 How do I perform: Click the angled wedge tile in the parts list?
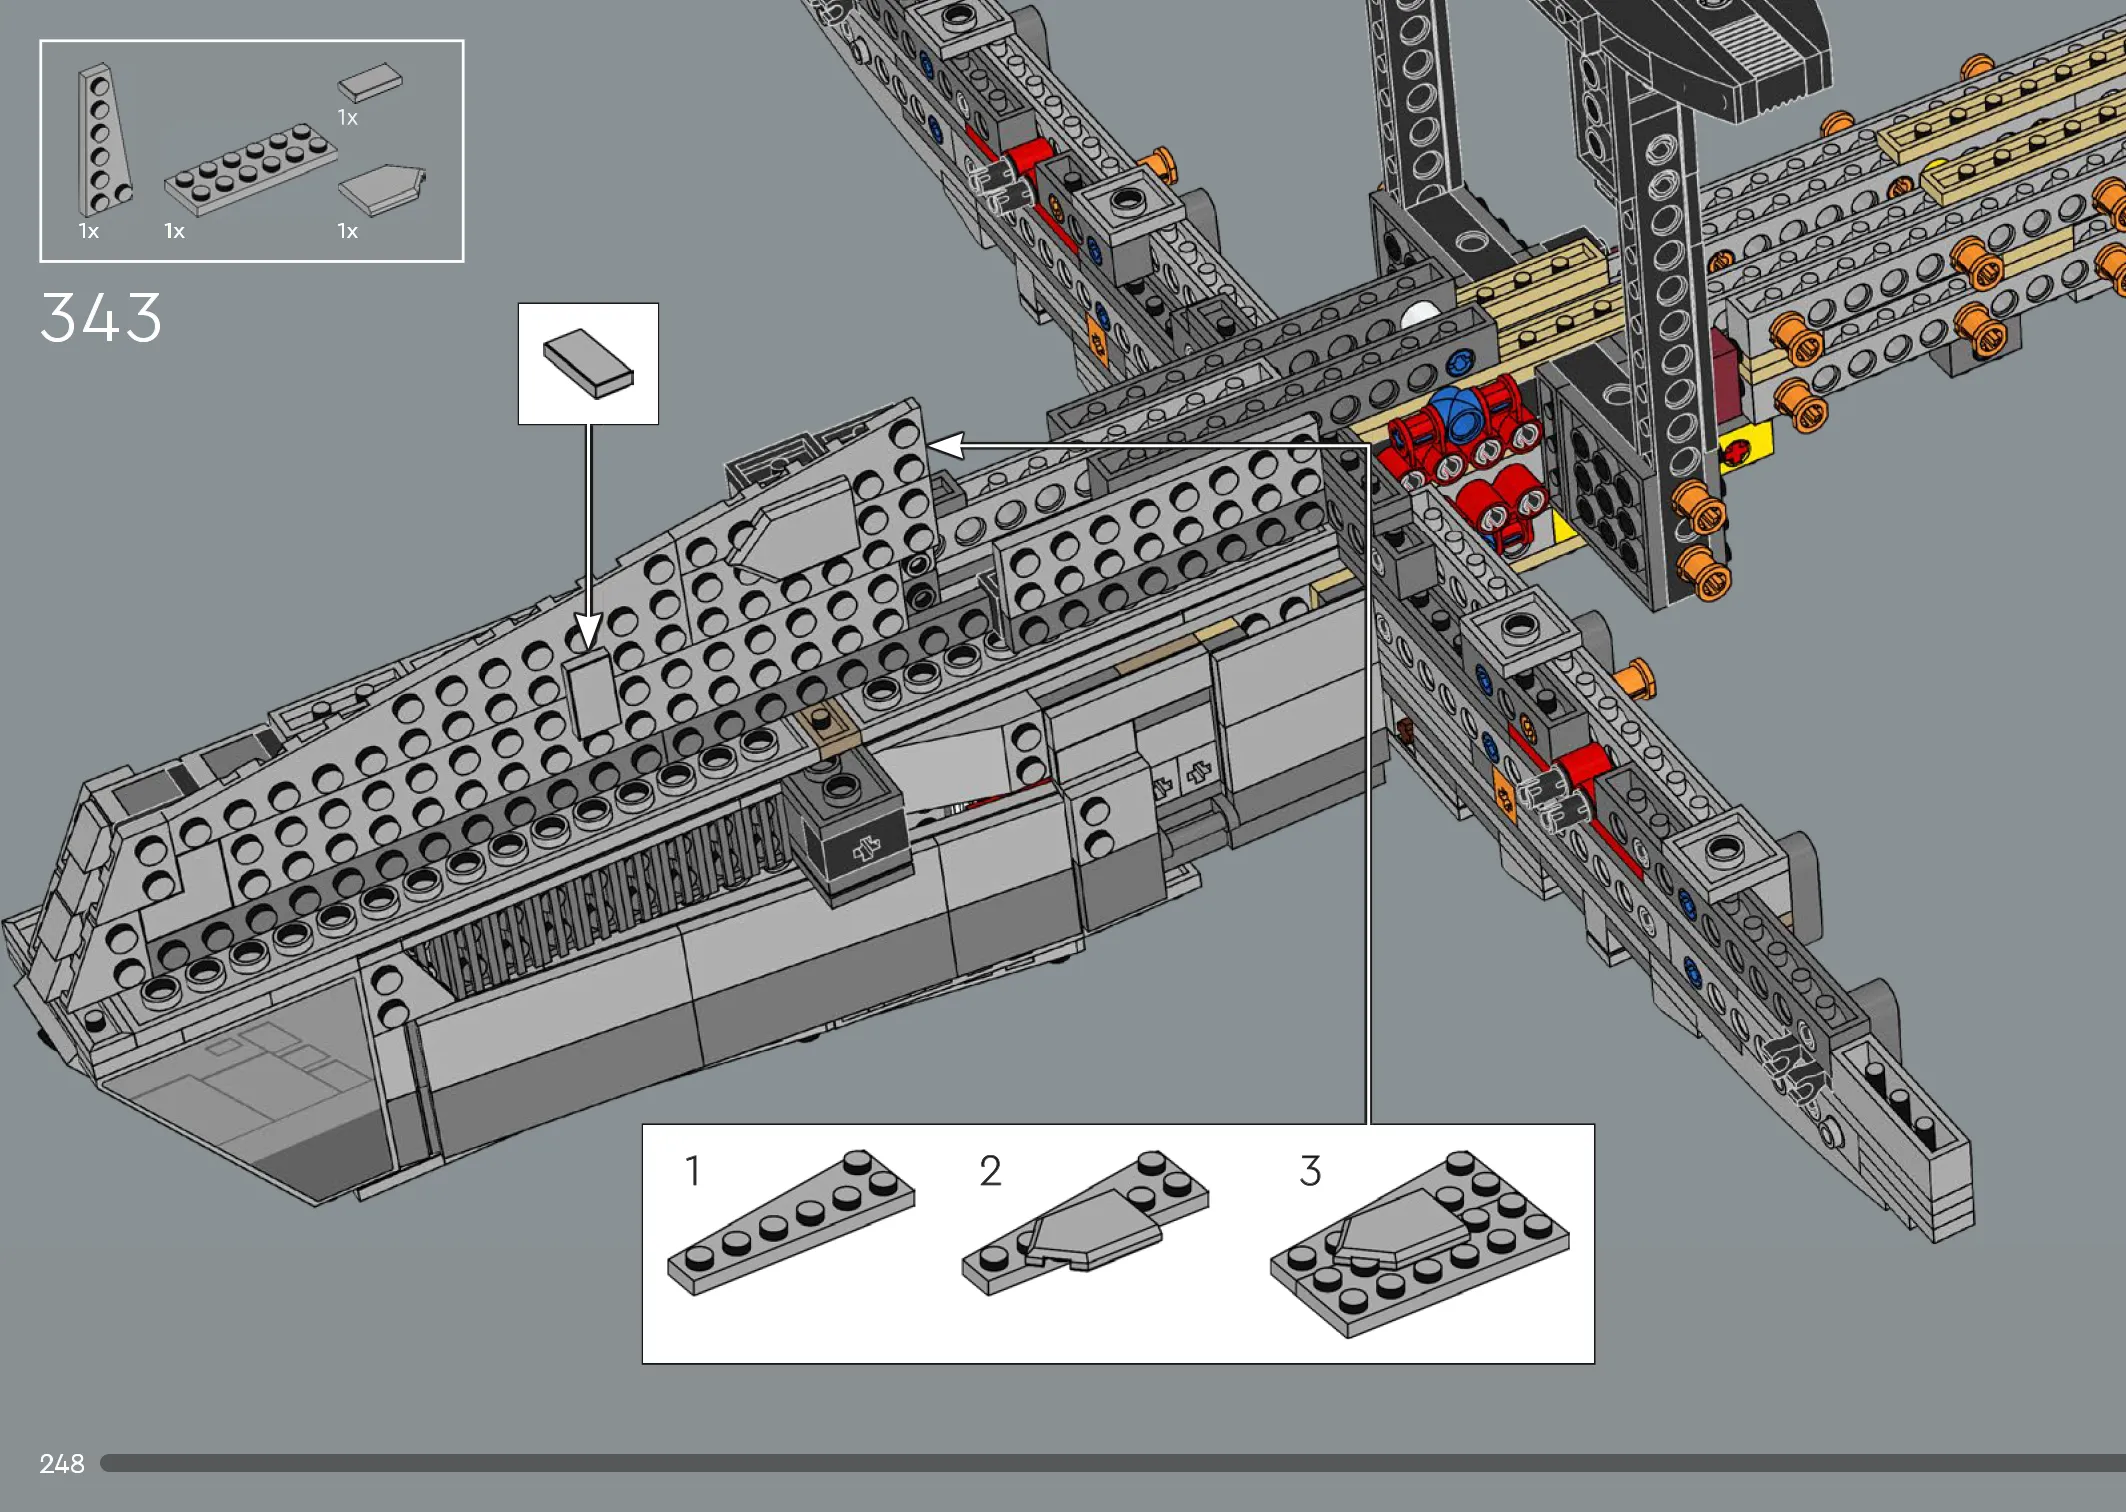[382, 190]
